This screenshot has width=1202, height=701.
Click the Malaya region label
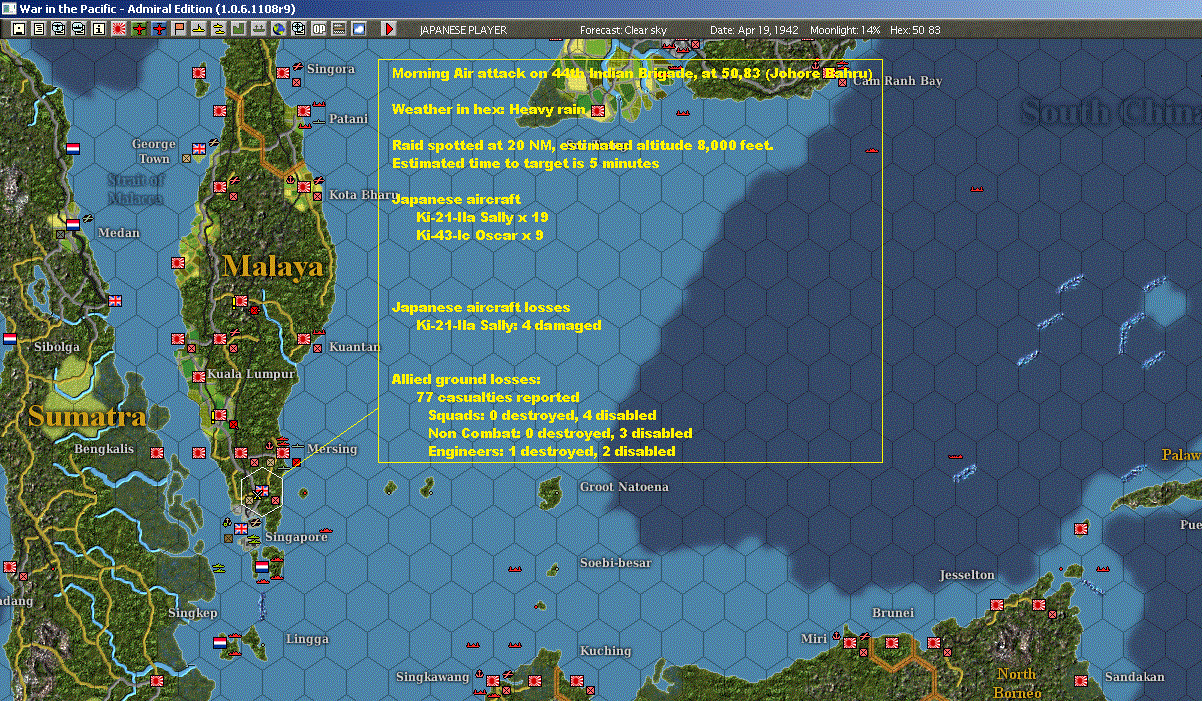pos(273,266)
